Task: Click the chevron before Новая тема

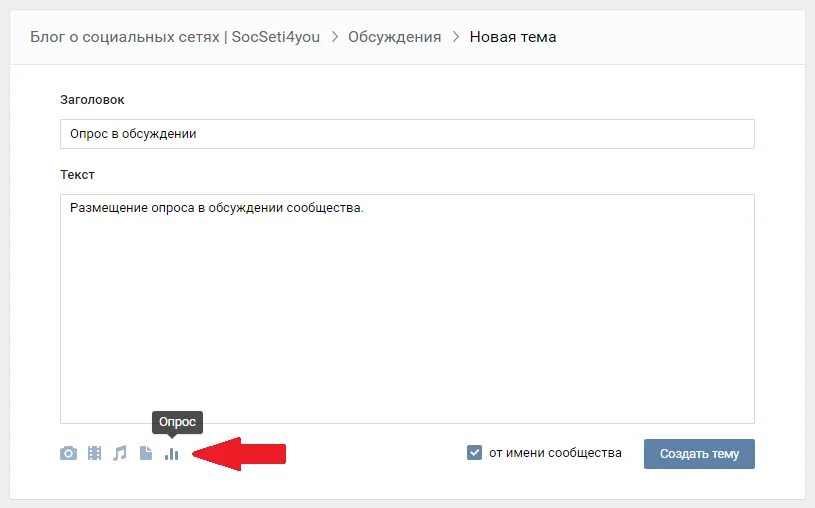Action: (456, 37)
